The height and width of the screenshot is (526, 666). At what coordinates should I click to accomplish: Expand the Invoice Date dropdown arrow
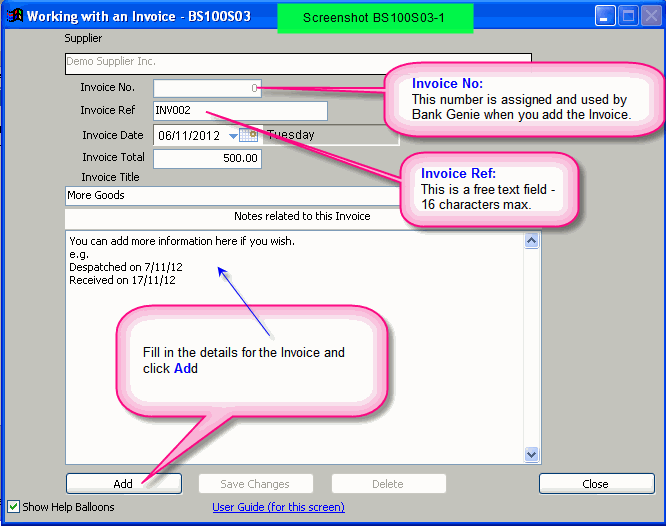point(233,135)
